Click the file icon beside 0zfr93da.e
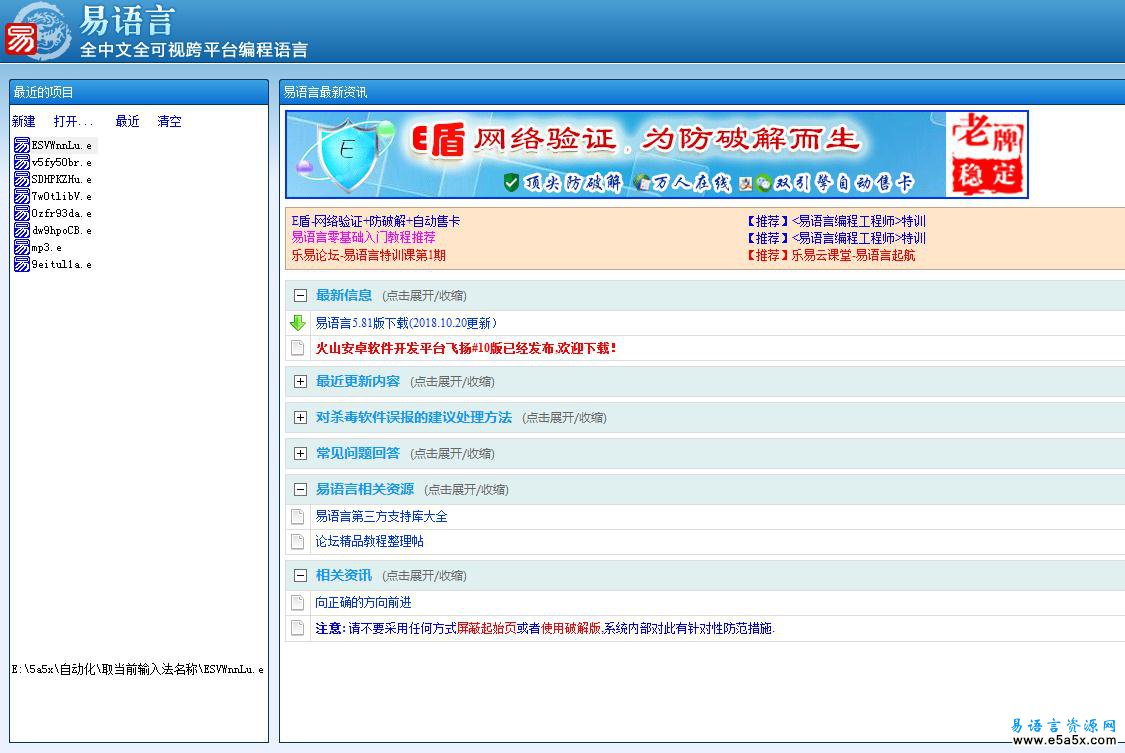The width and height of the screenshot is (1125, 753). coord(22,214)
